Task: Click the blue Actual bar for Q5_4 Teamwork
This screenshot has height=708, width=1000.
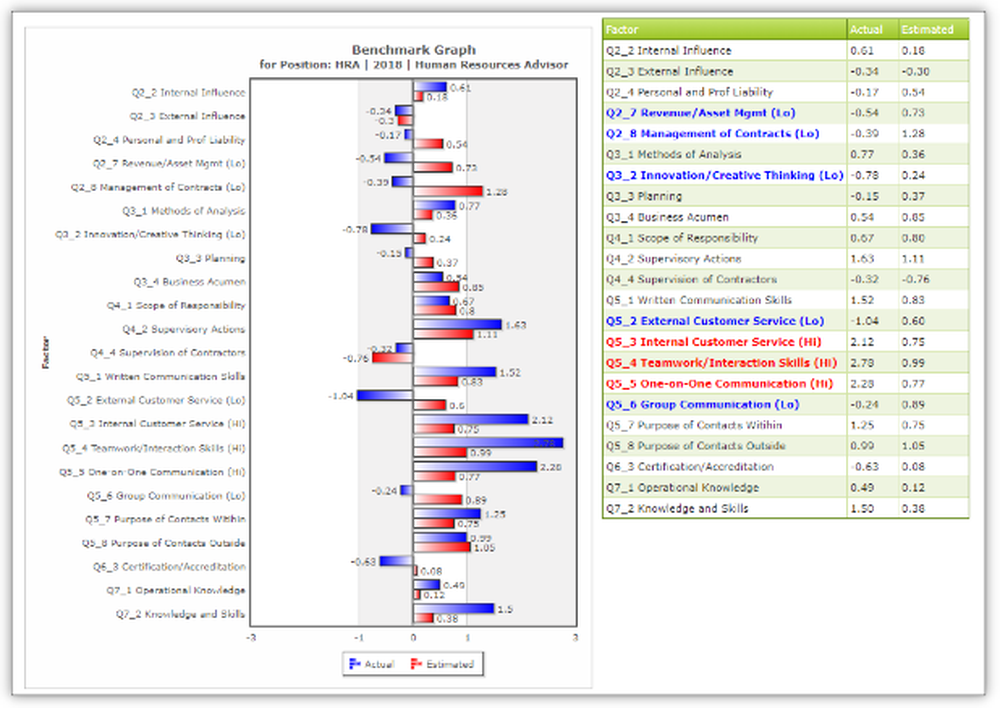Action: (x=488, y=443)
